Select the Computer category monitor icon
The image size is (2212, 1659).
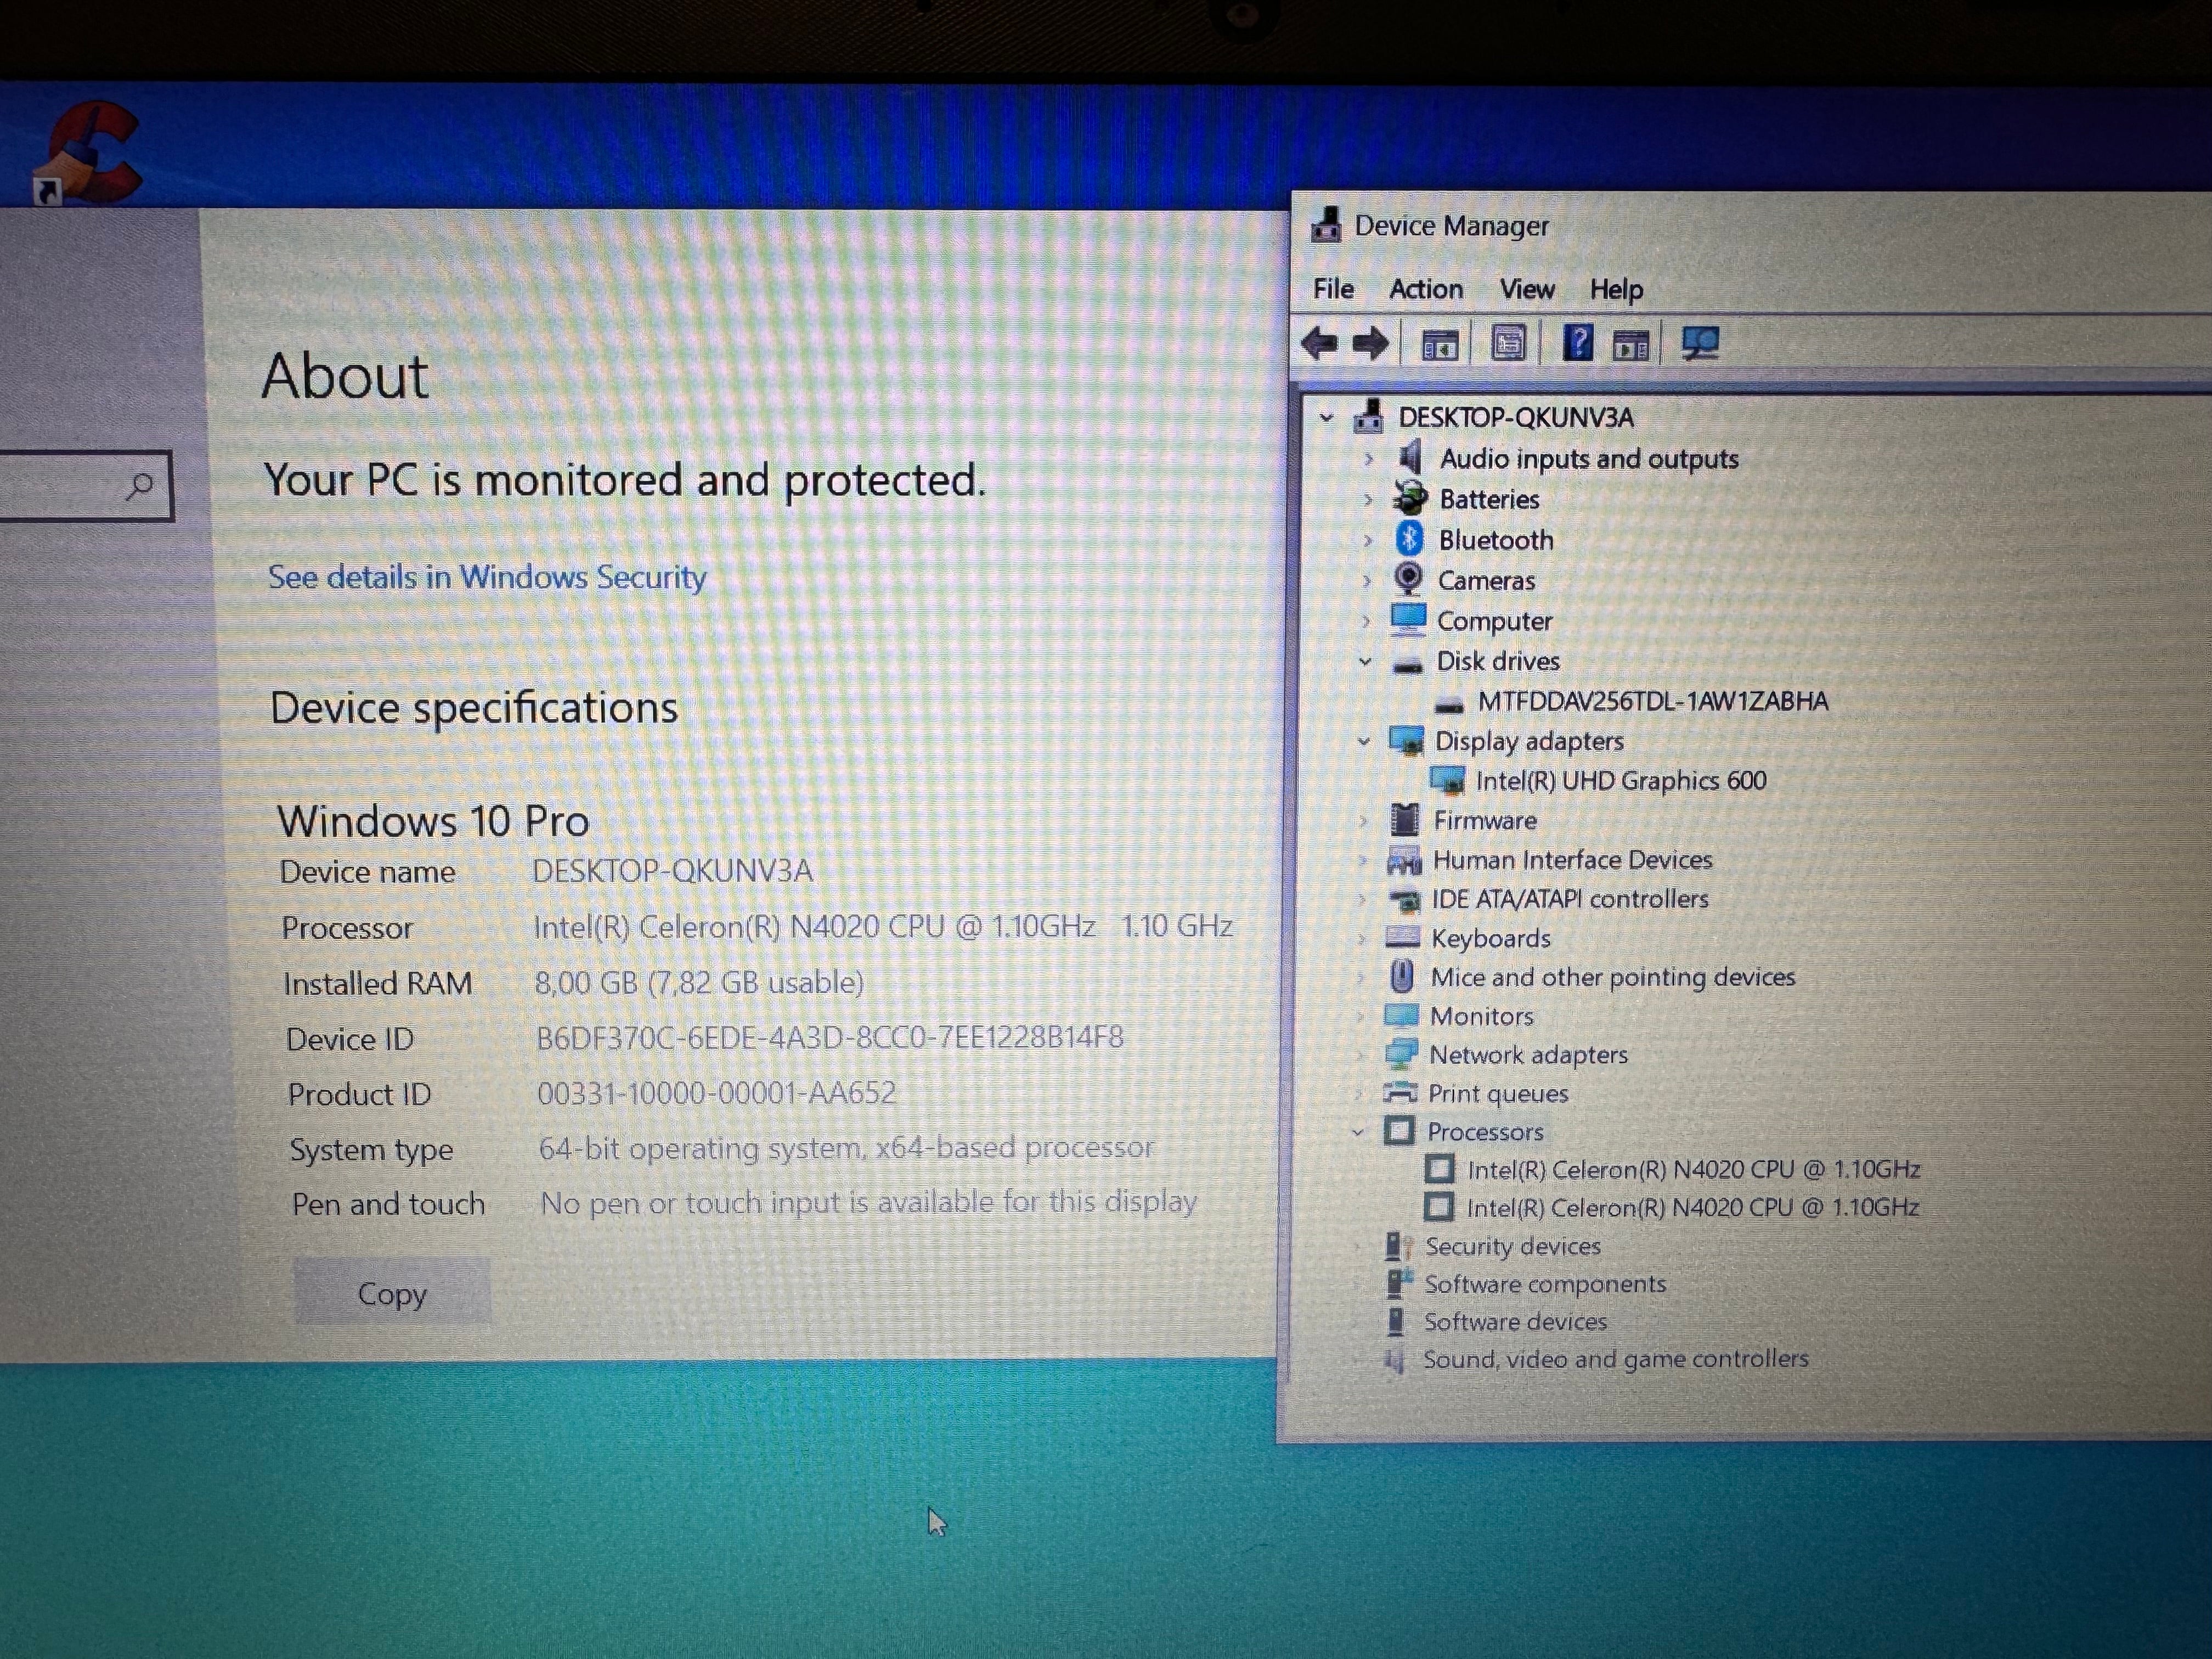point(1408,620)
